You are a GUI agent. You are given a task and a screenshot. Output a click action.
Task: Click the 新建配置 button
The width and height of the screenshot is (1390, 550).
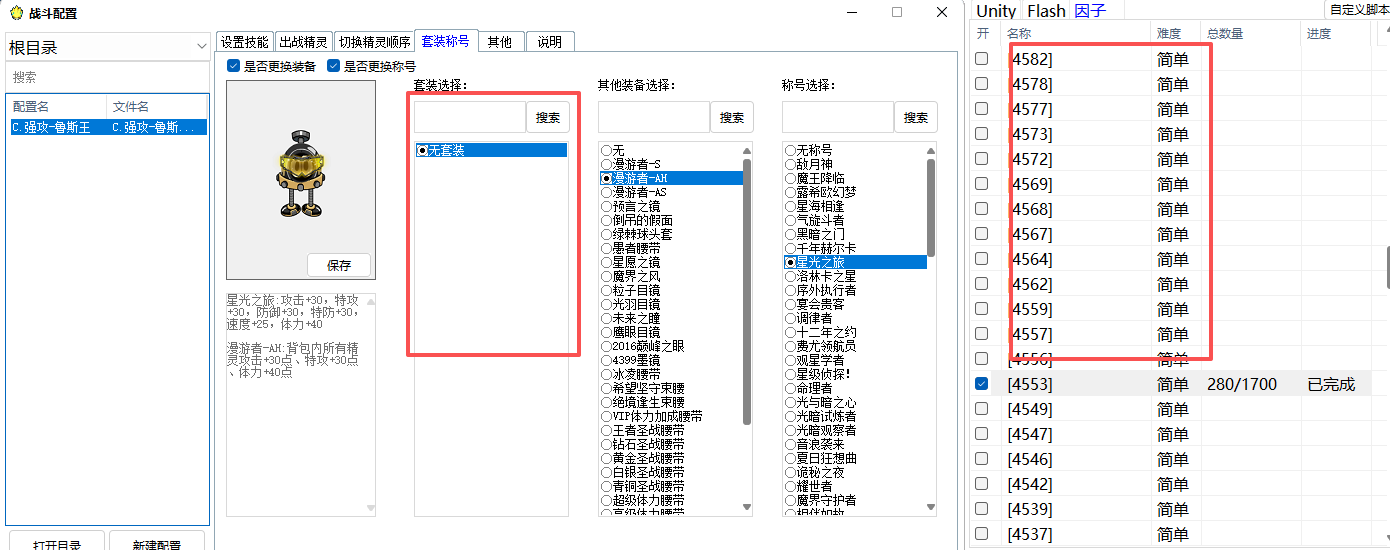(157, 542)
